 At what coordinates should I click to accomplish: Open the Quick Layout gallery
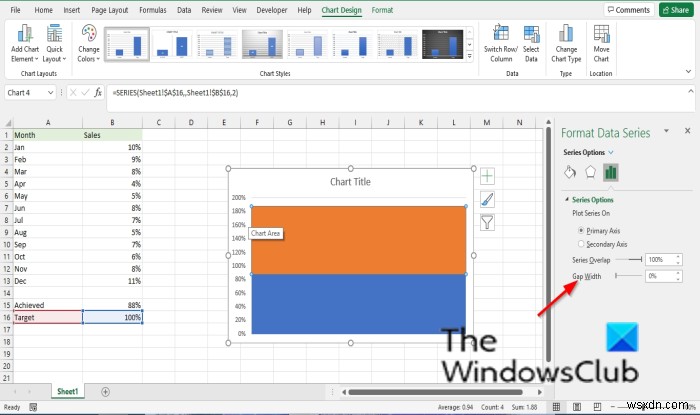[54, 44]
